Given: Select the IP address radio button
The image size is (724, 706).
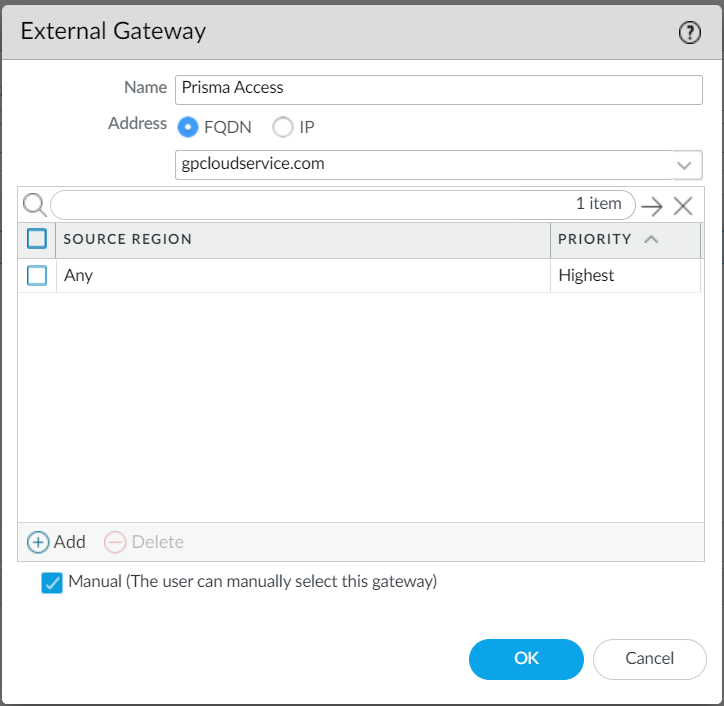Looking at the screenshot, I should (283, 127).
